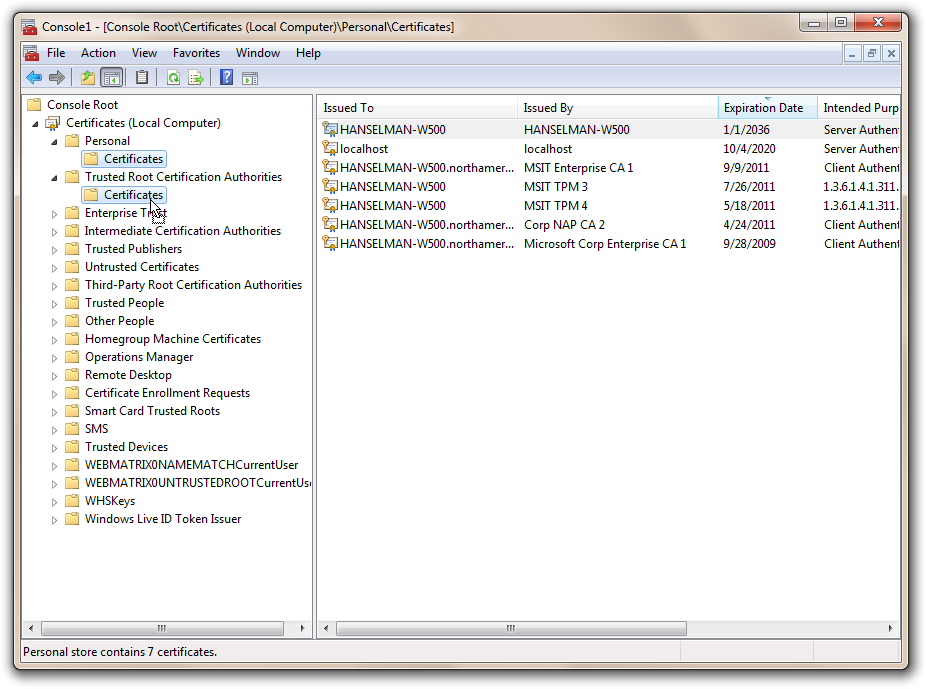Collapse the Certificates (Local Computer) node
926x689 pixels.
pos(35,122)
